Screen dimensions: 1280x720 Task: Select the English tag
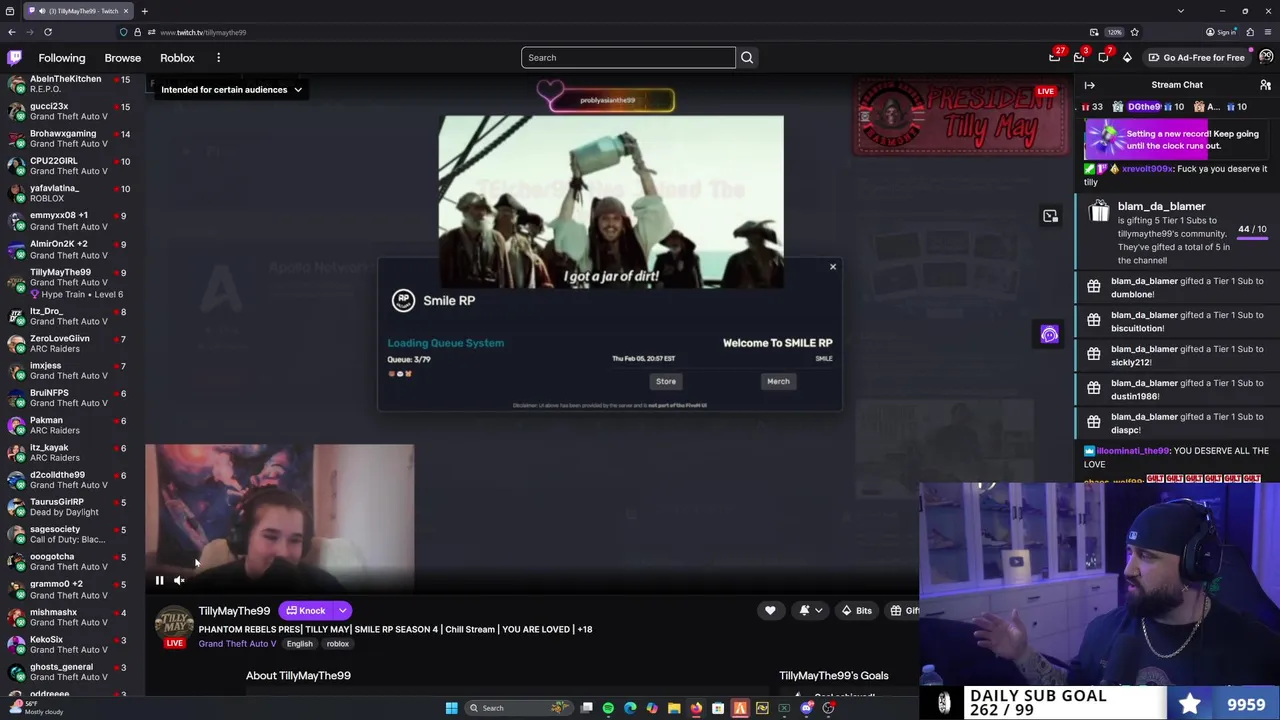[x=300, y=644]
